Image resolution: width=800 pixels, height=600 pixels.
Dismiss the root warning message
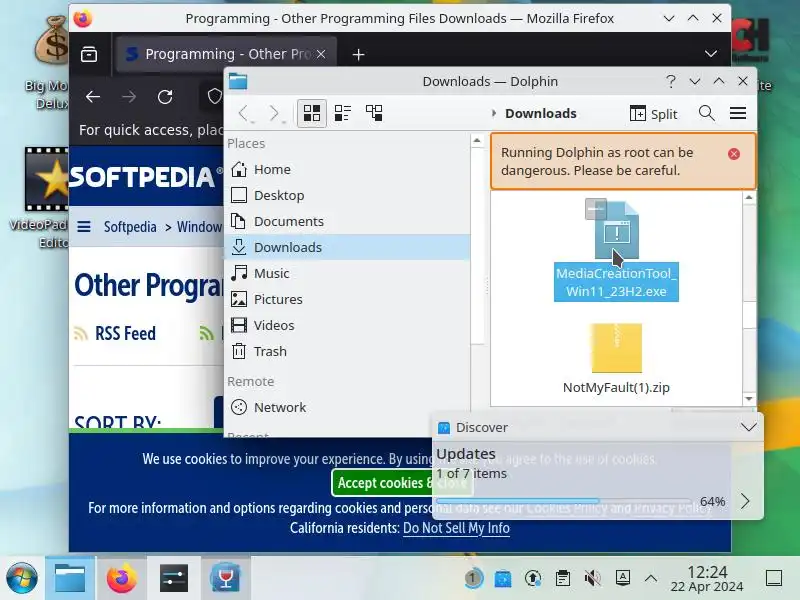click(x=734, y=154)
